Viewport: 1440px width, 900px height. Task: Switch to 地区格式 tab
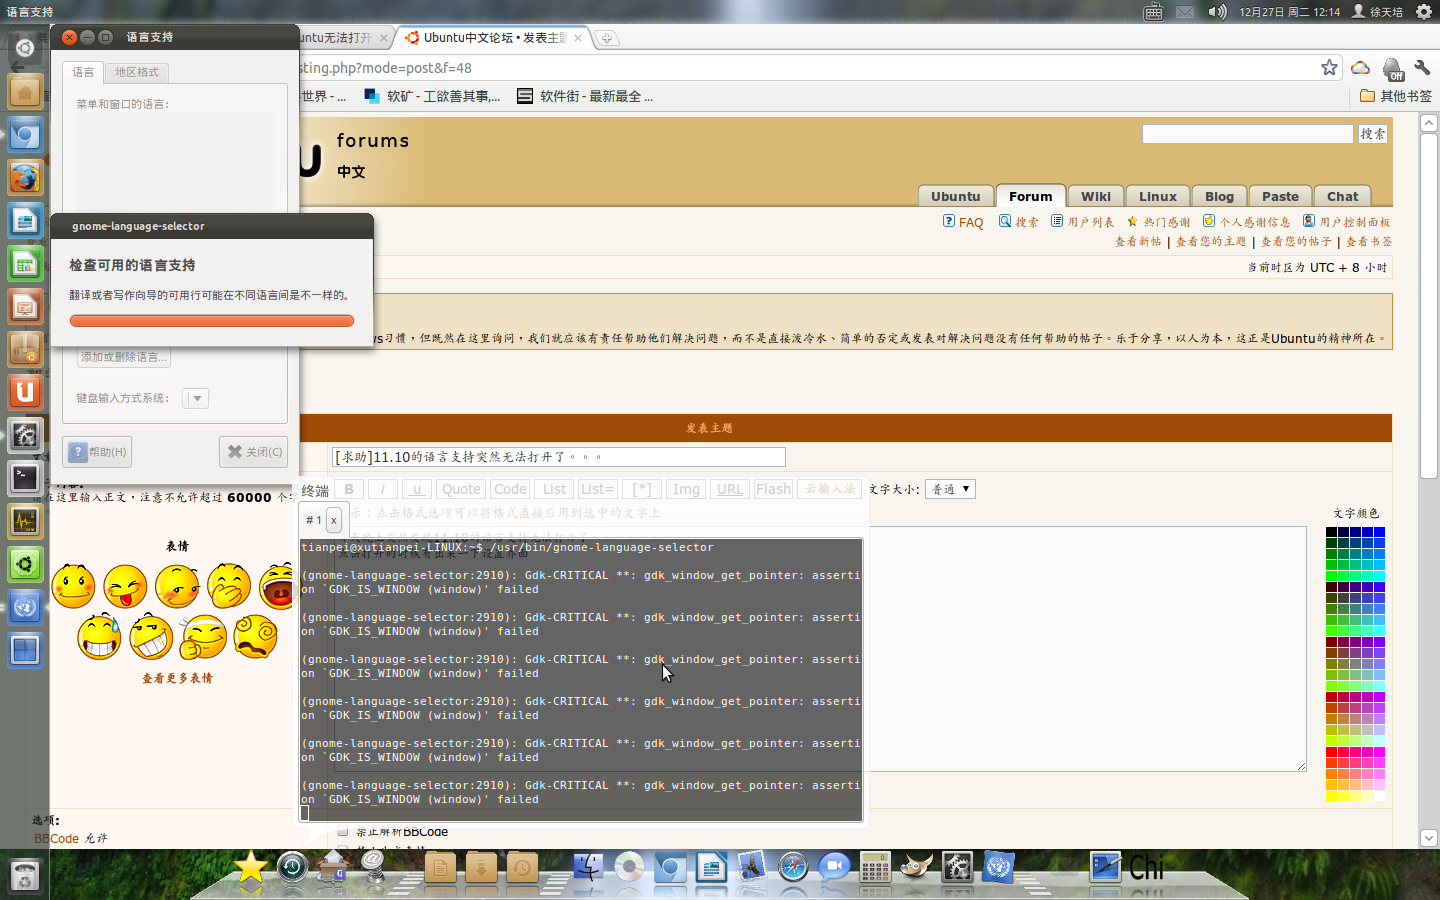(137, 72)
